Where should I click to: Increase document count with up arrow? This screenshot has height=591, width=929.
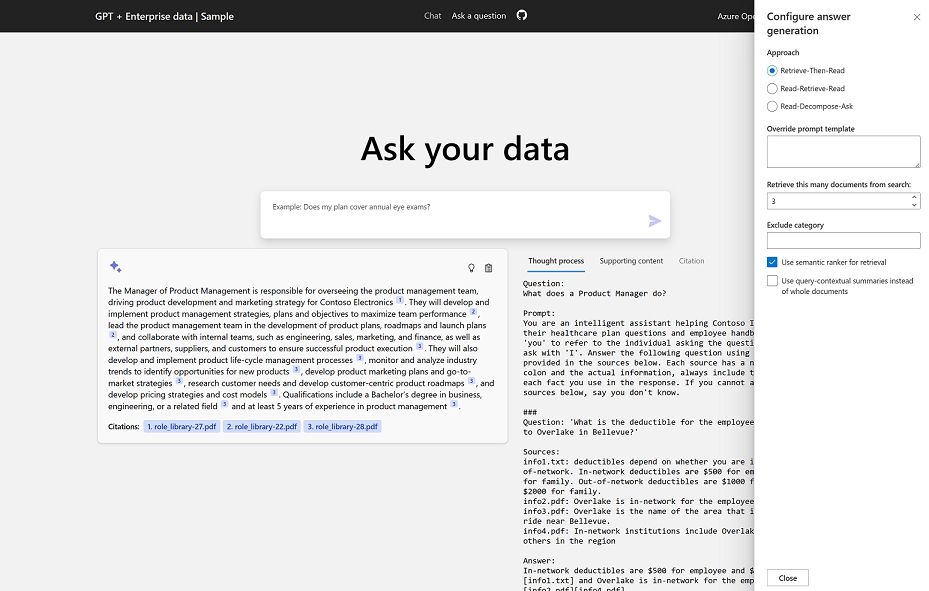pos(914,197)
